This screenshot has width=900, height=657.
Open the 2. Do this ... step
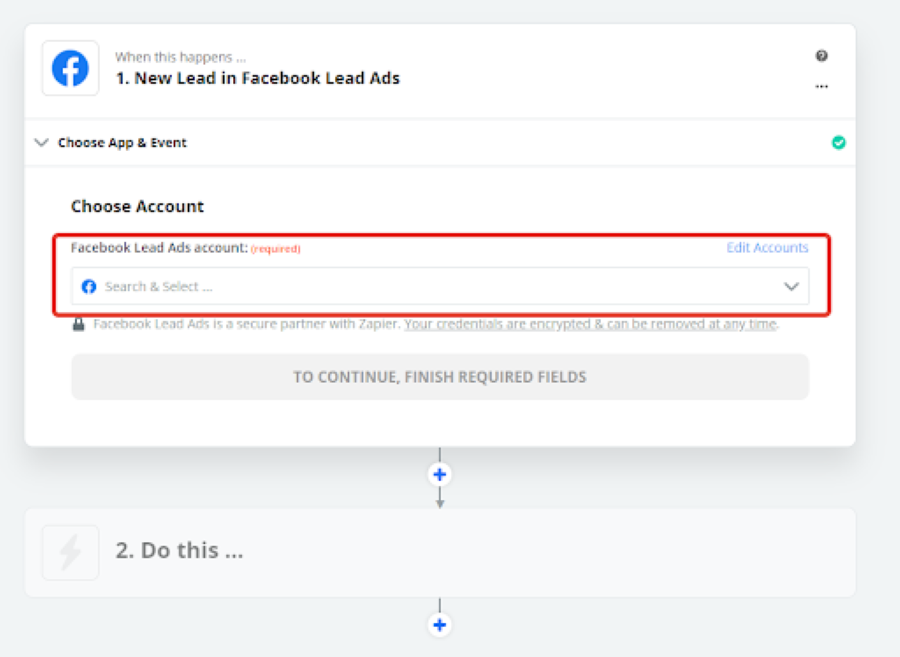click(440, 552)
